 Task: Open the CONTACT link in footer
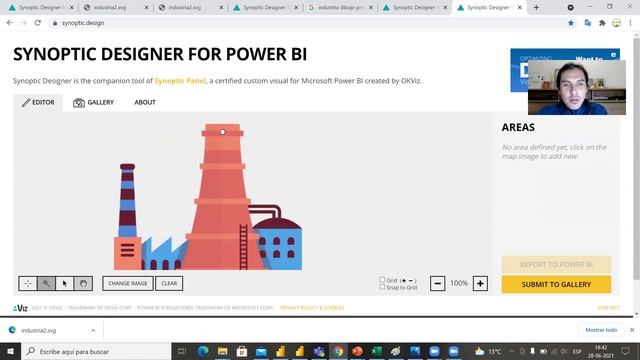pyautogui.click(x=608, y=308)
